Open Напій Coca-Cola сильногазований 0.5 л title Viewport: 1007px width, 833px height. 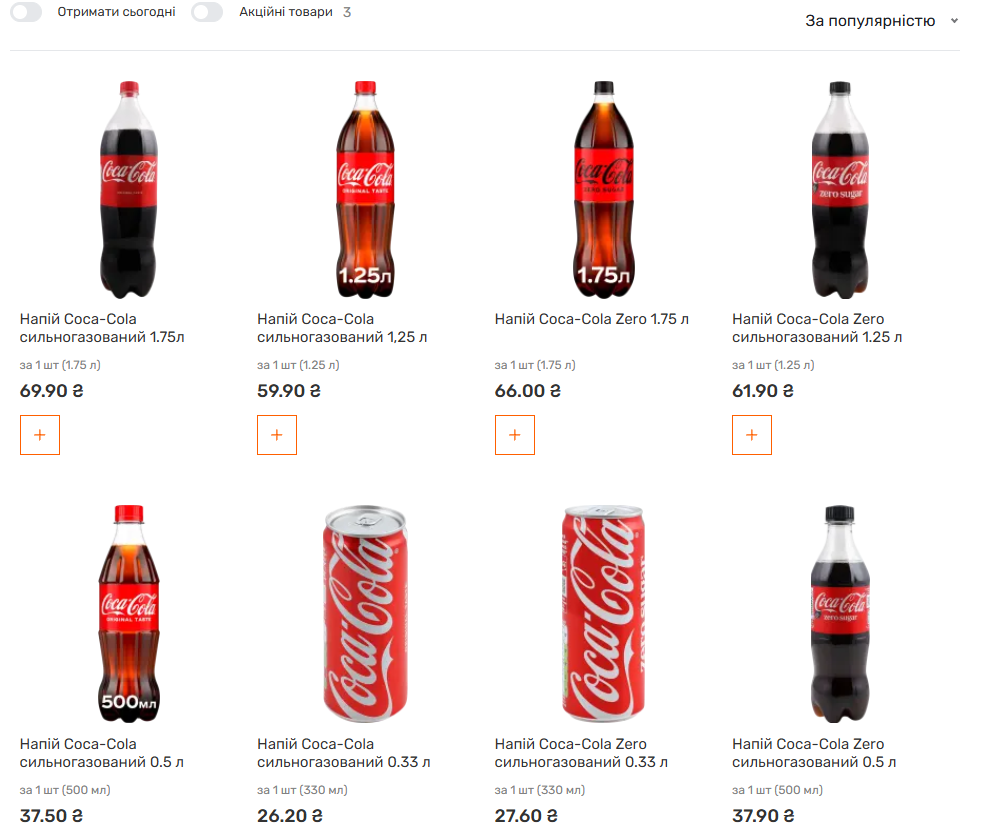click(x=101, y=753)
